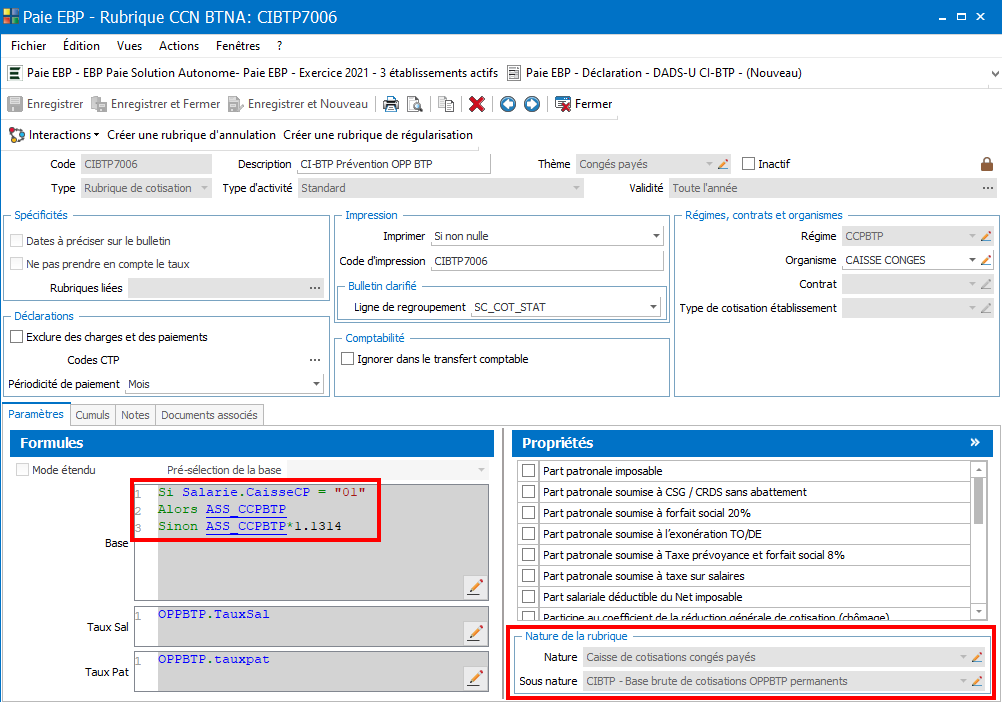Screen dimensions: 1002x702
Task: Open the Interactions dropdown
Action: click(x=54, y=135)
